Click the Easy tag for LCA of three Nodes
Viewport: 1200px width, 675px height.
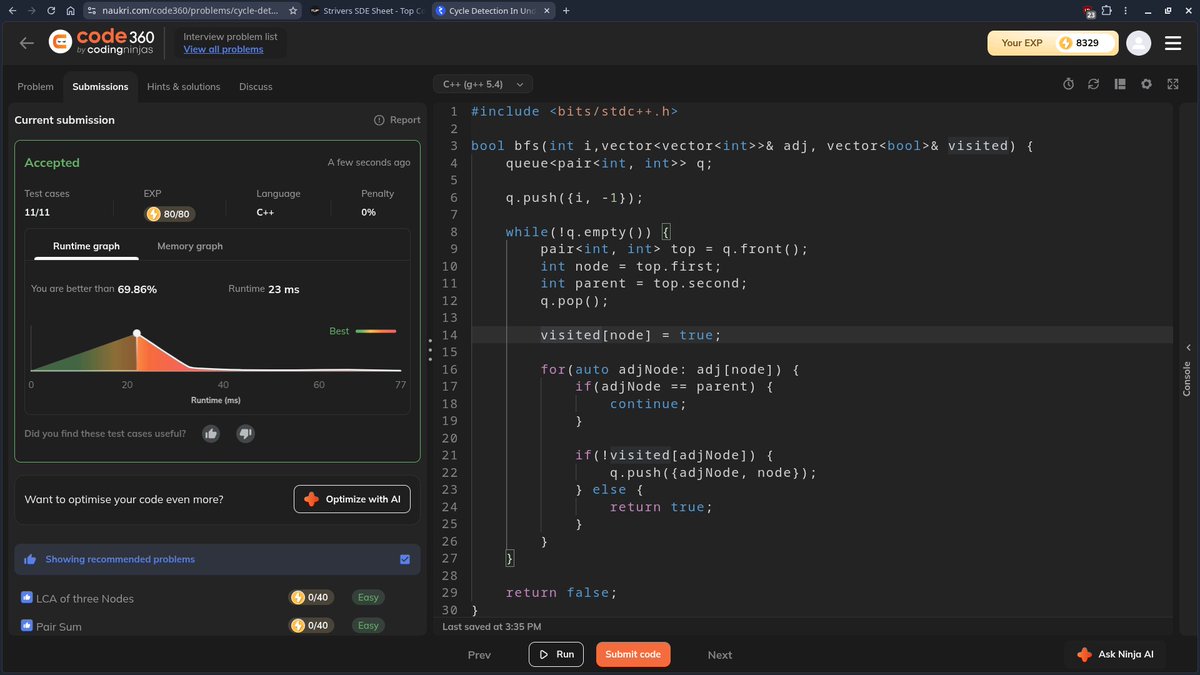[369, 597]
